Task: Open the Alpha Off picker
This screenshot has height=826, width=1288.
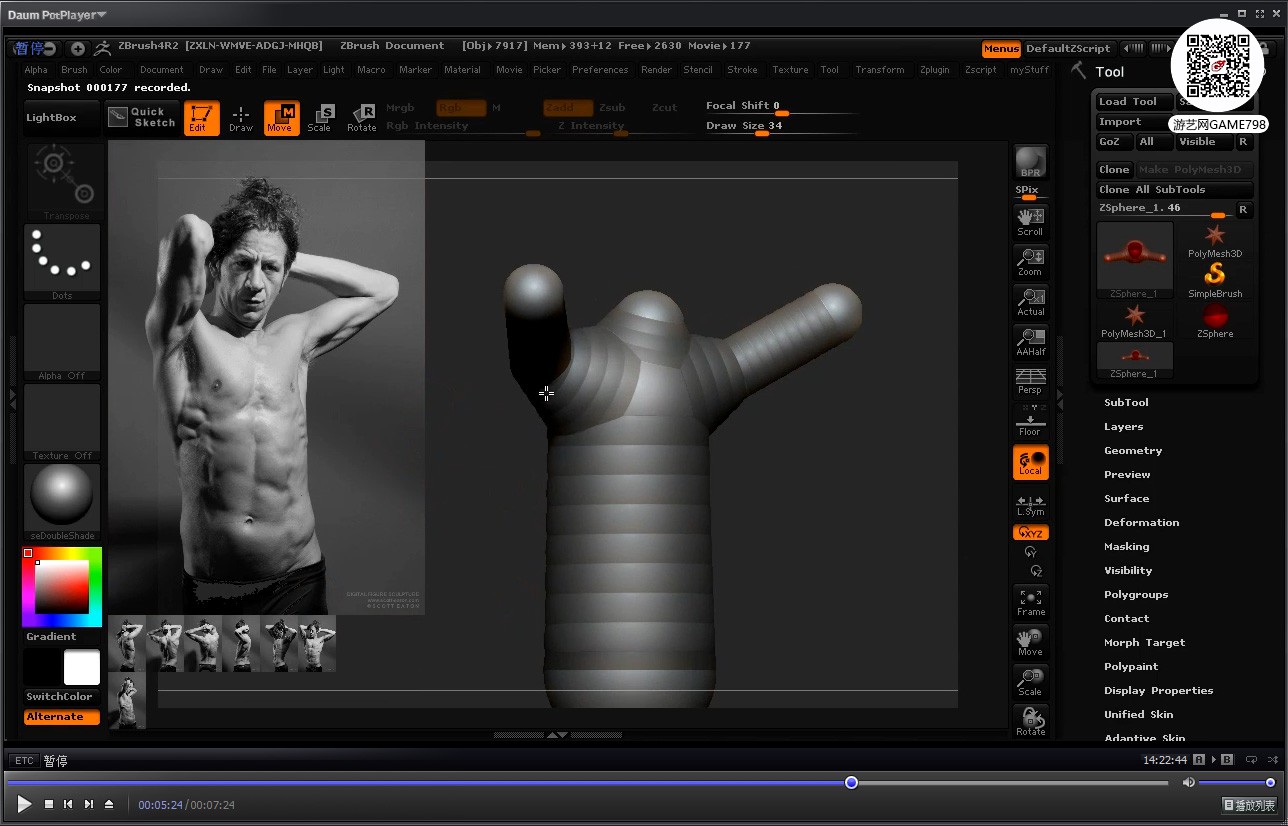Action: click(62, 342)
